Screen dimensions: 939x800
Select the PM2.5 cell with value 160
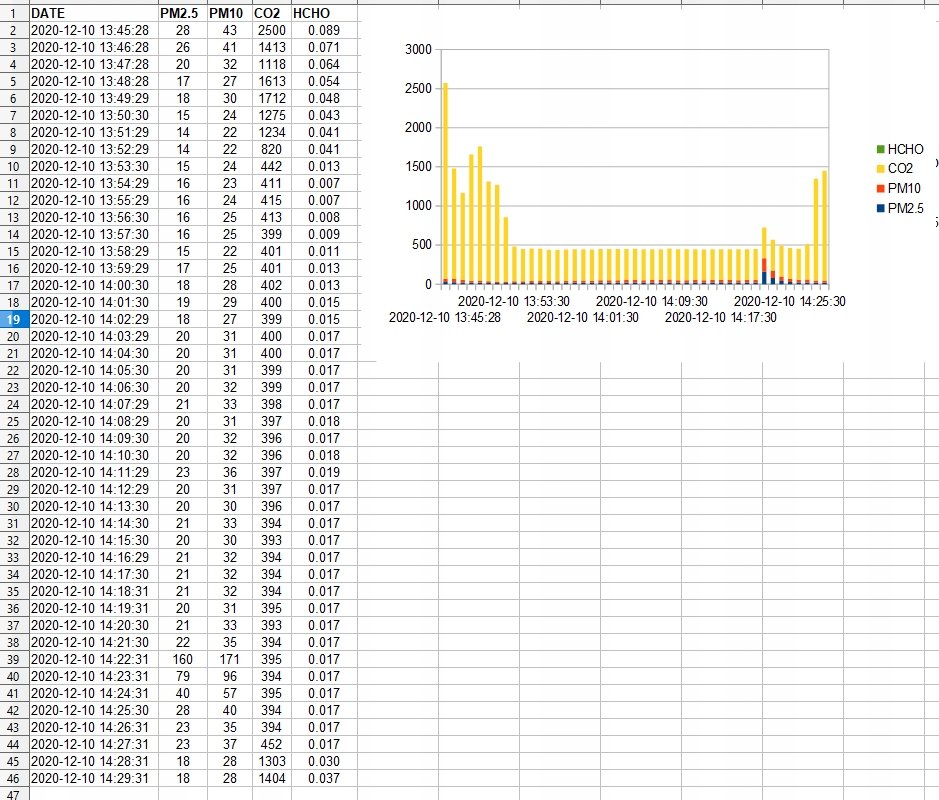(x=182, y=659)
